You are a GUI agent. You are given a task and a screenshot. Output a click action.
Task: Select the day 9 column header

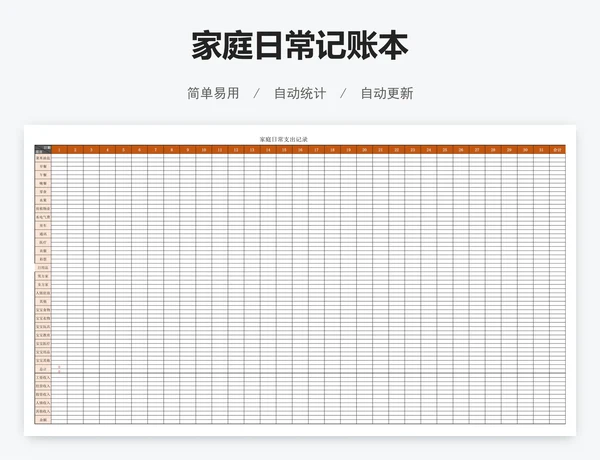point(188,150)
